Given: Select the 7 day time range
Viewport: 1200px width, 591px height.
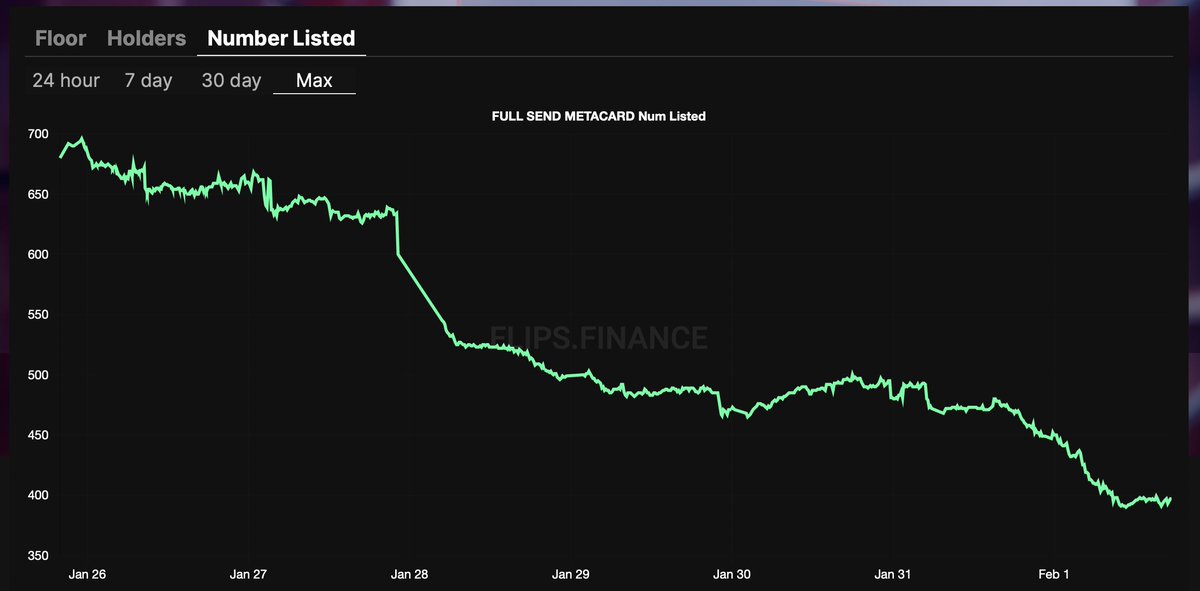Looking at the screenshot, I should pyautogui.click(x=148, y=80).
